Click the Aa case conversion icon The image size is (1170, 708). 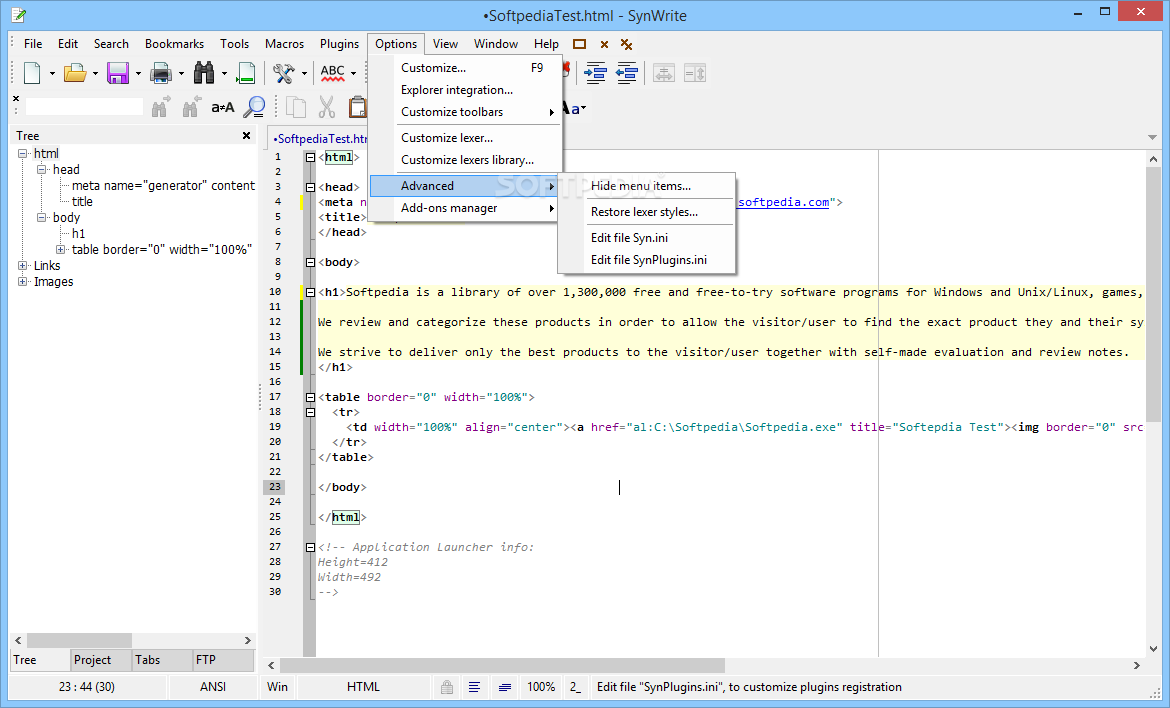pos(573,109)
